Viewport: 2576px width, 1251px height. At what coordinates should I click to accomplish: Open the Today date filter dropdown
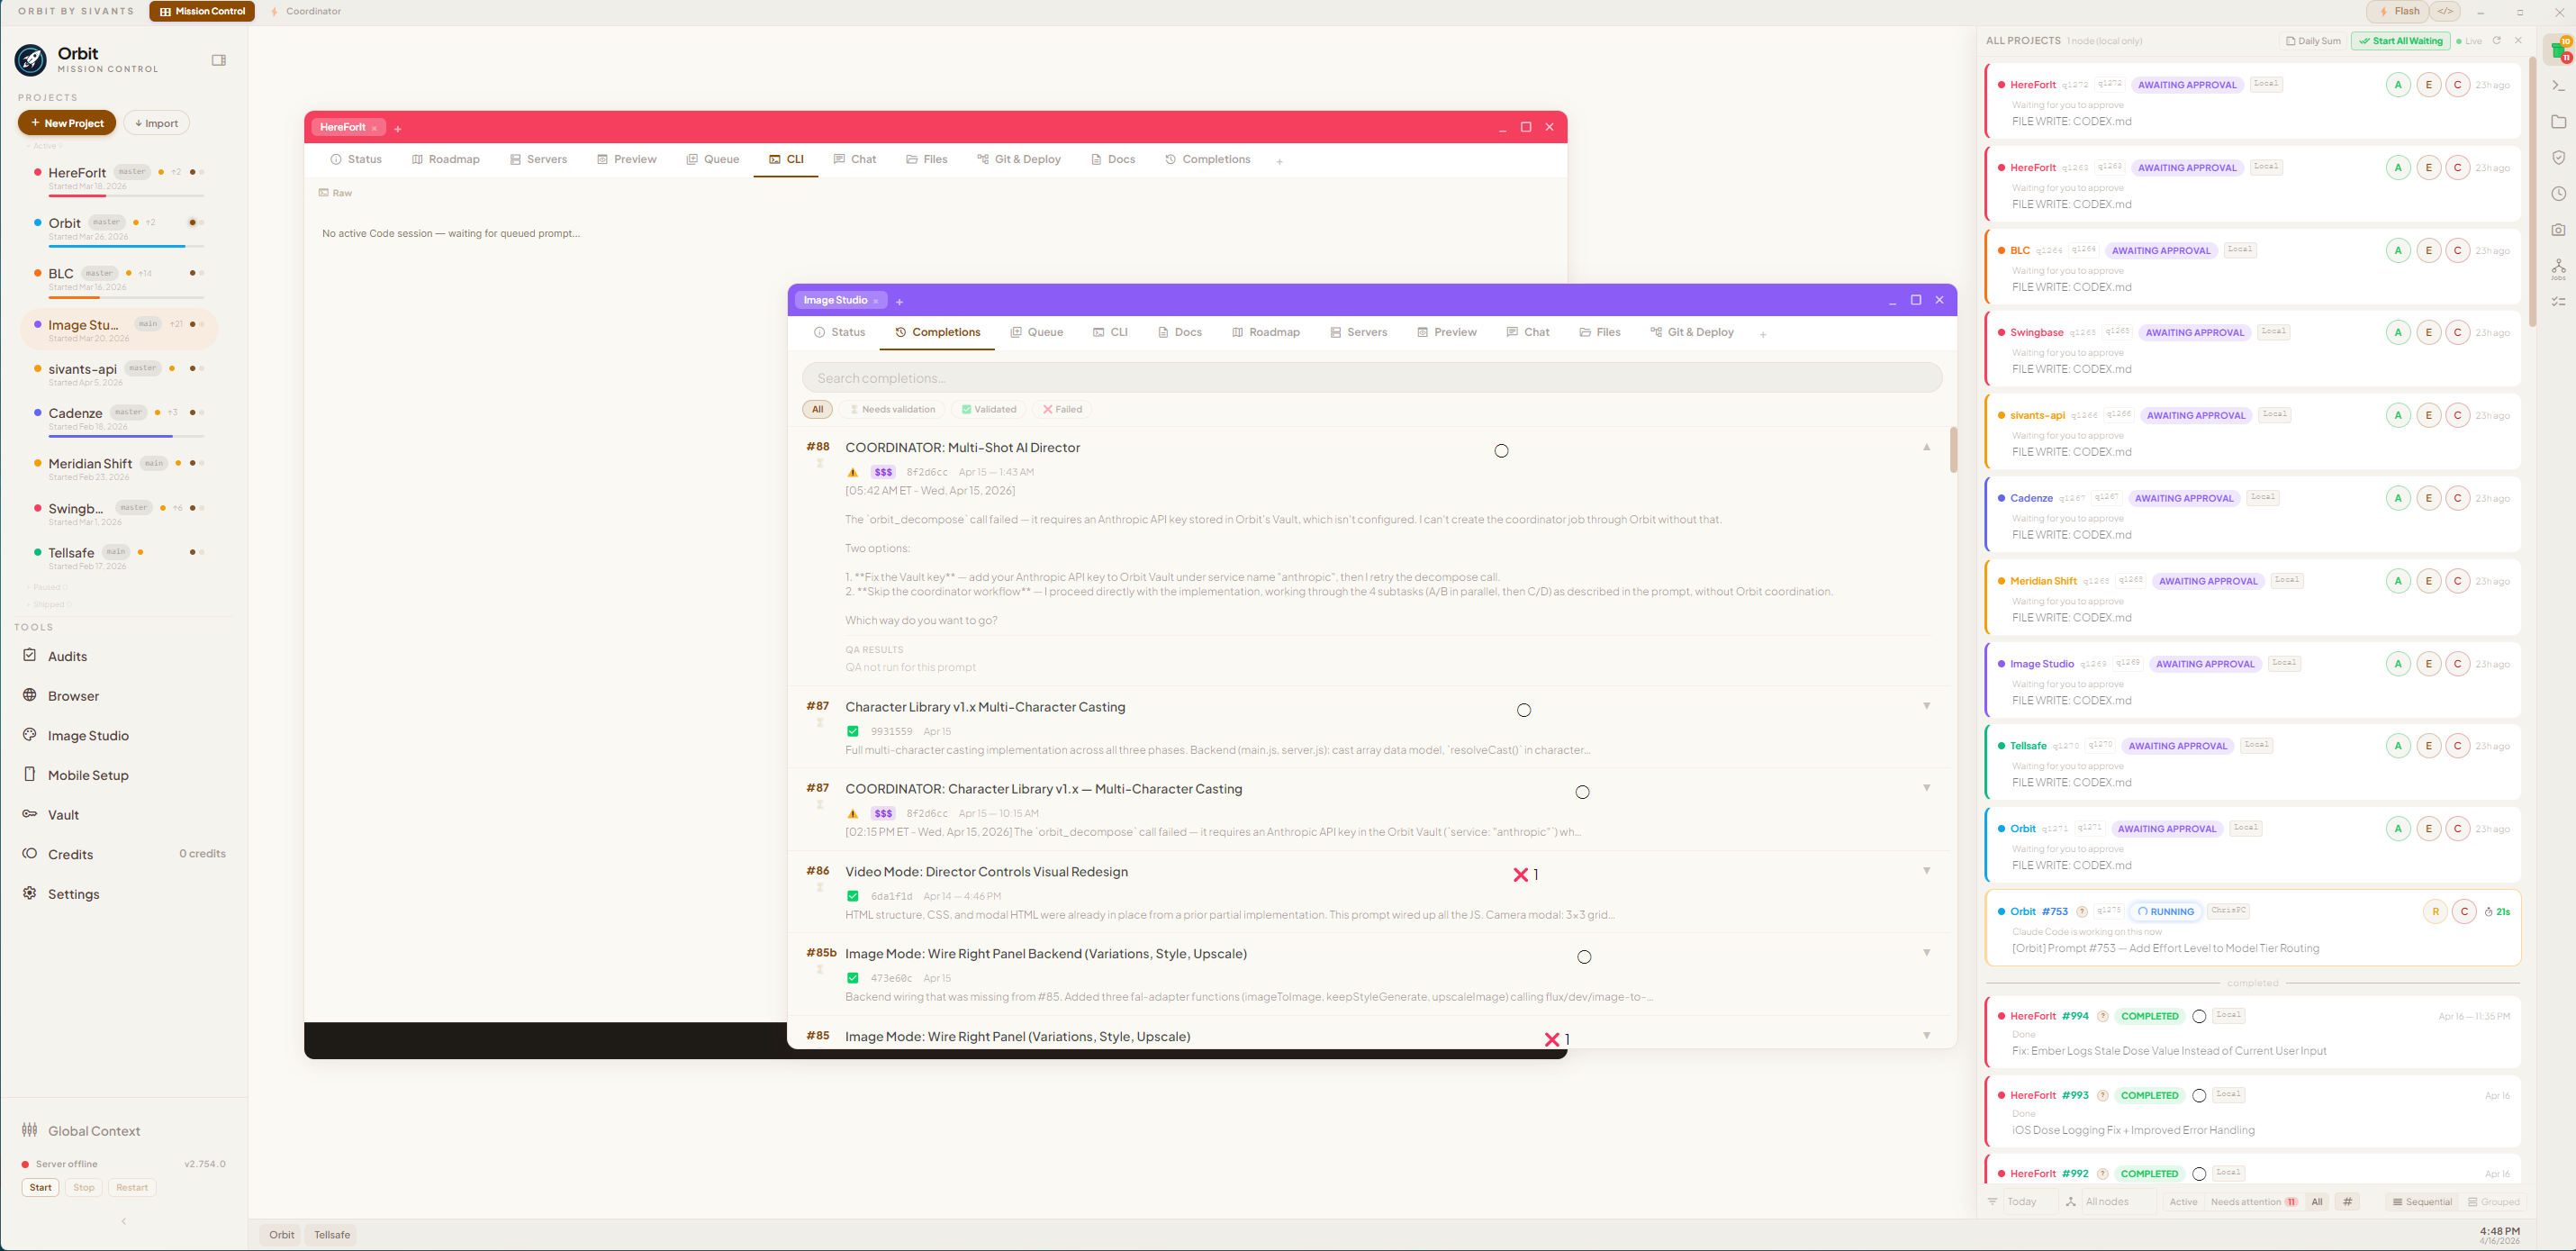2021,1202
